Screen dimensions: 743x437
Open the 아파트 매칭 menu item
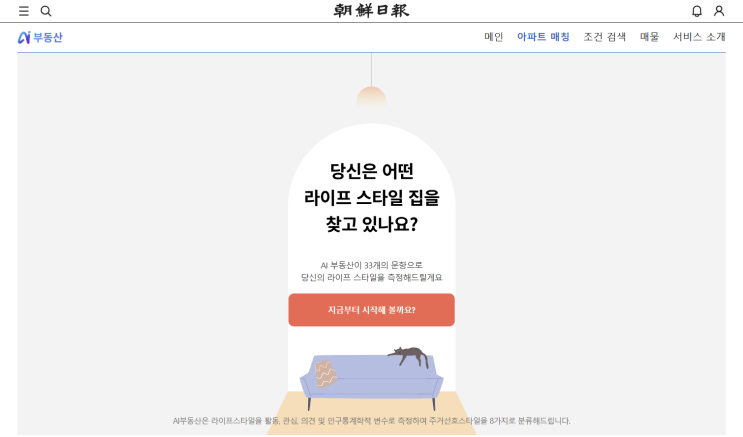click(x=543, y=37)
